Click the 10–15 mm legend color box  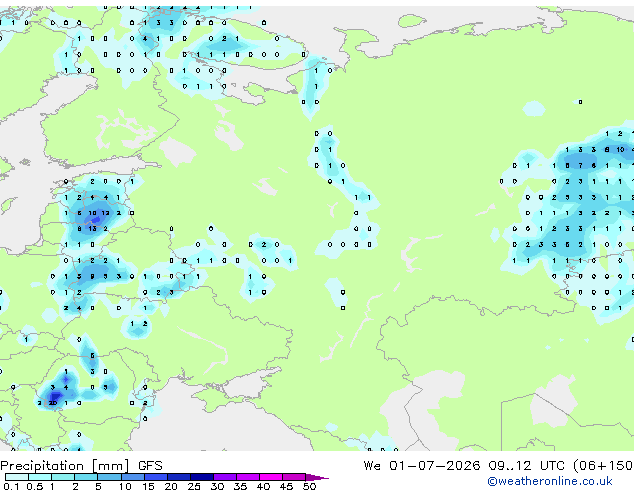point(133,477)
